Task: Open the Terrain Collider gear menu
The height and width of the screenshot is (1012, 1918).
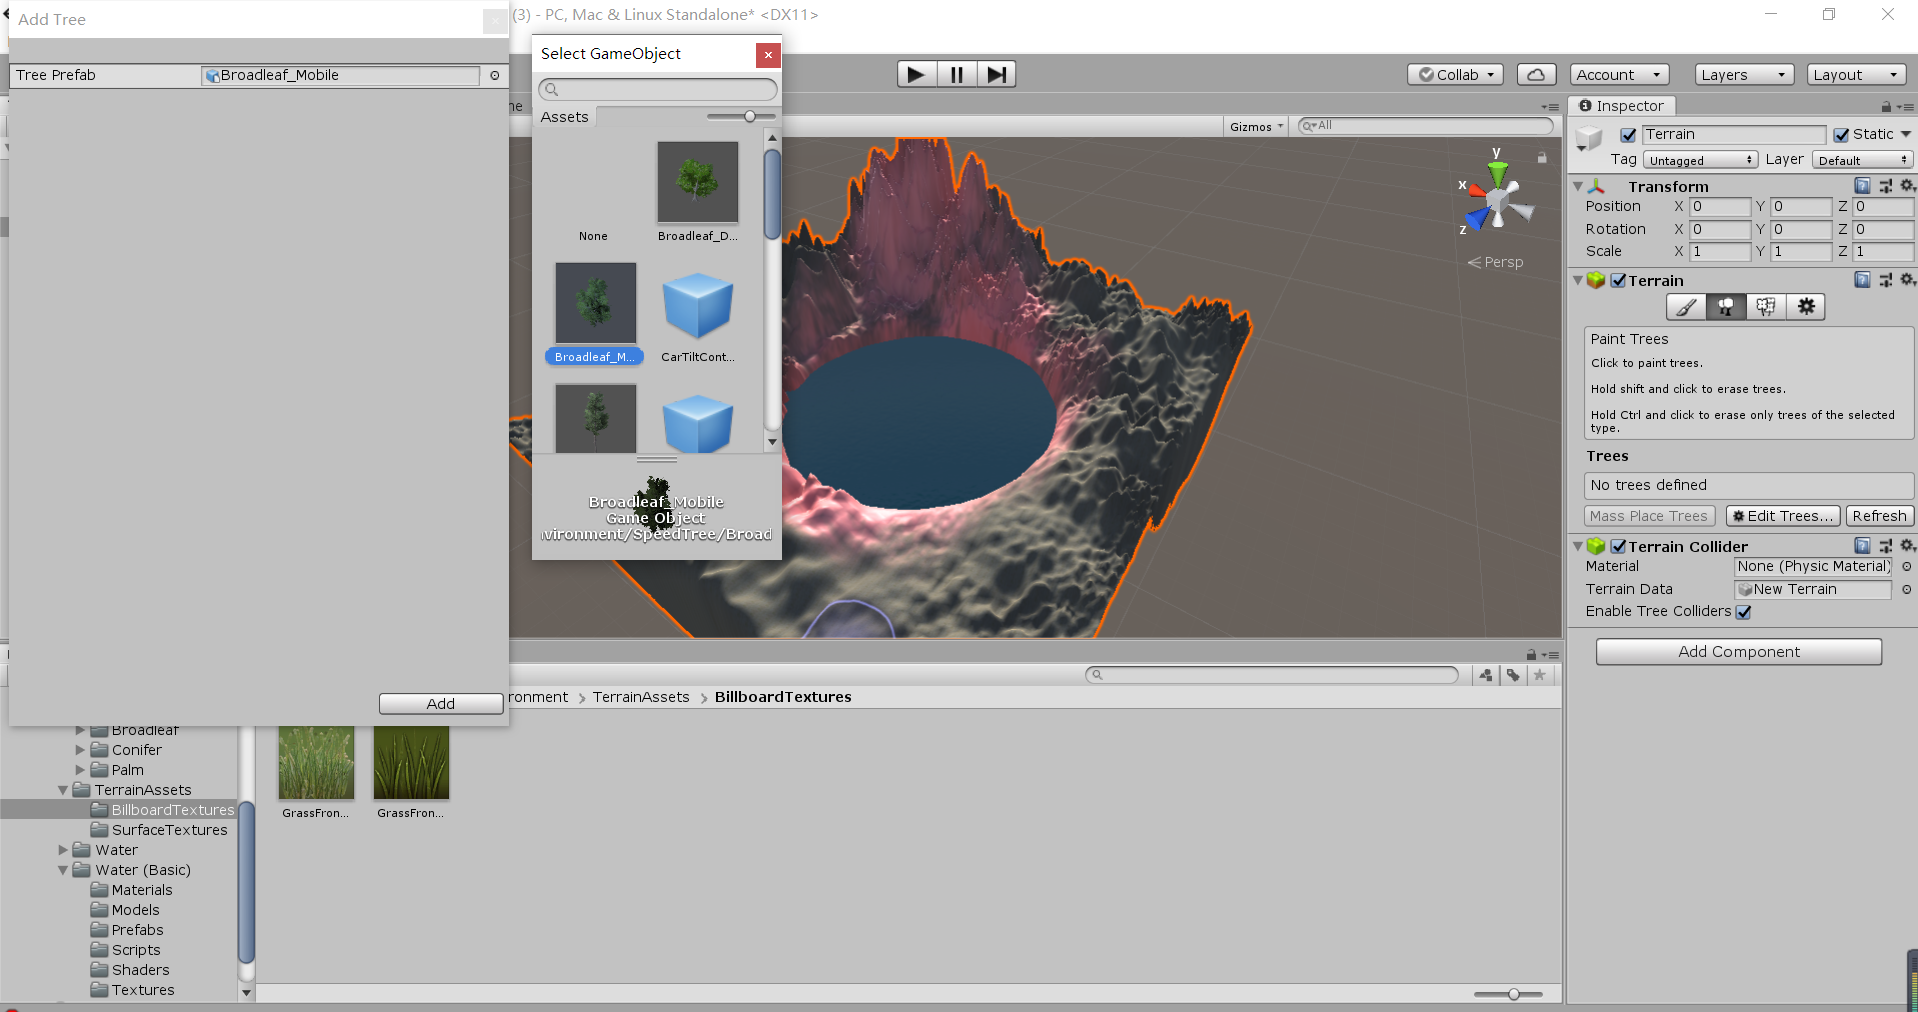Action: 1907,546
